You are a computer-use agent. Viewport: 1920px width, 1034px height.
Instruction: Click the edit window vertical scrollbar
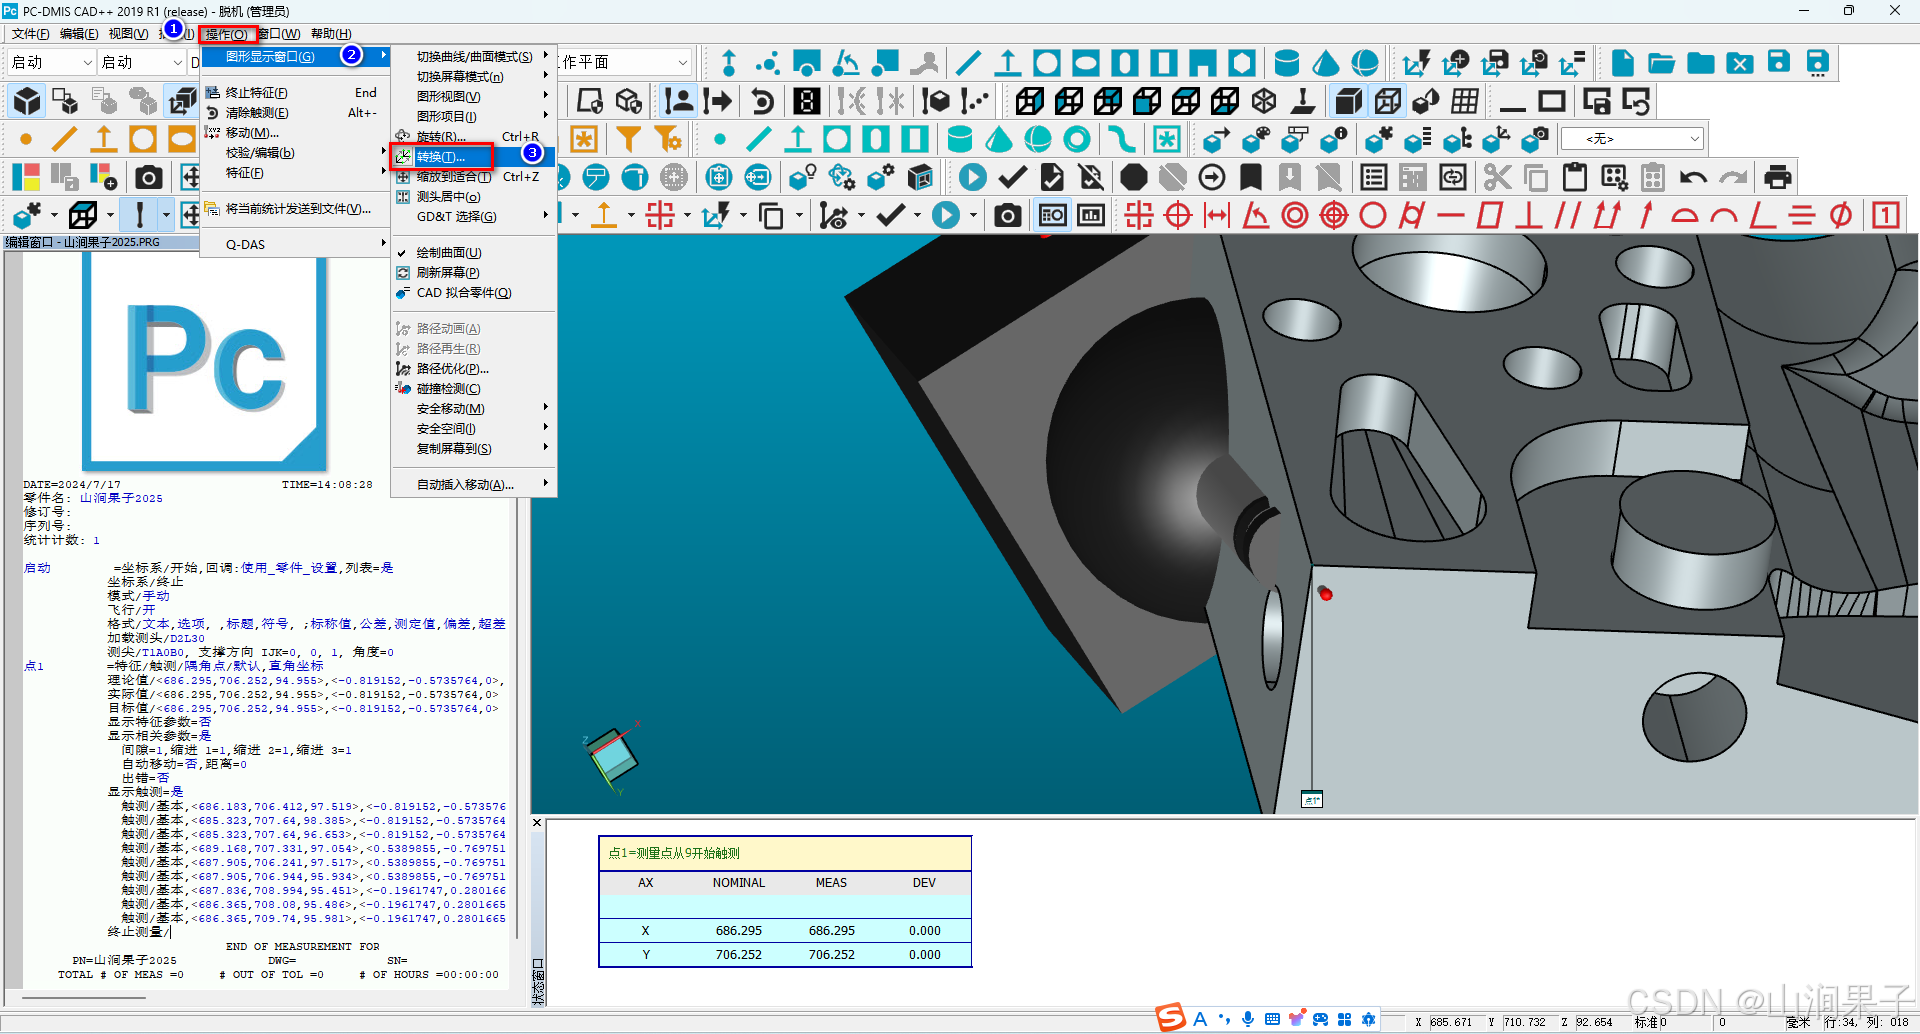point(517,720)
